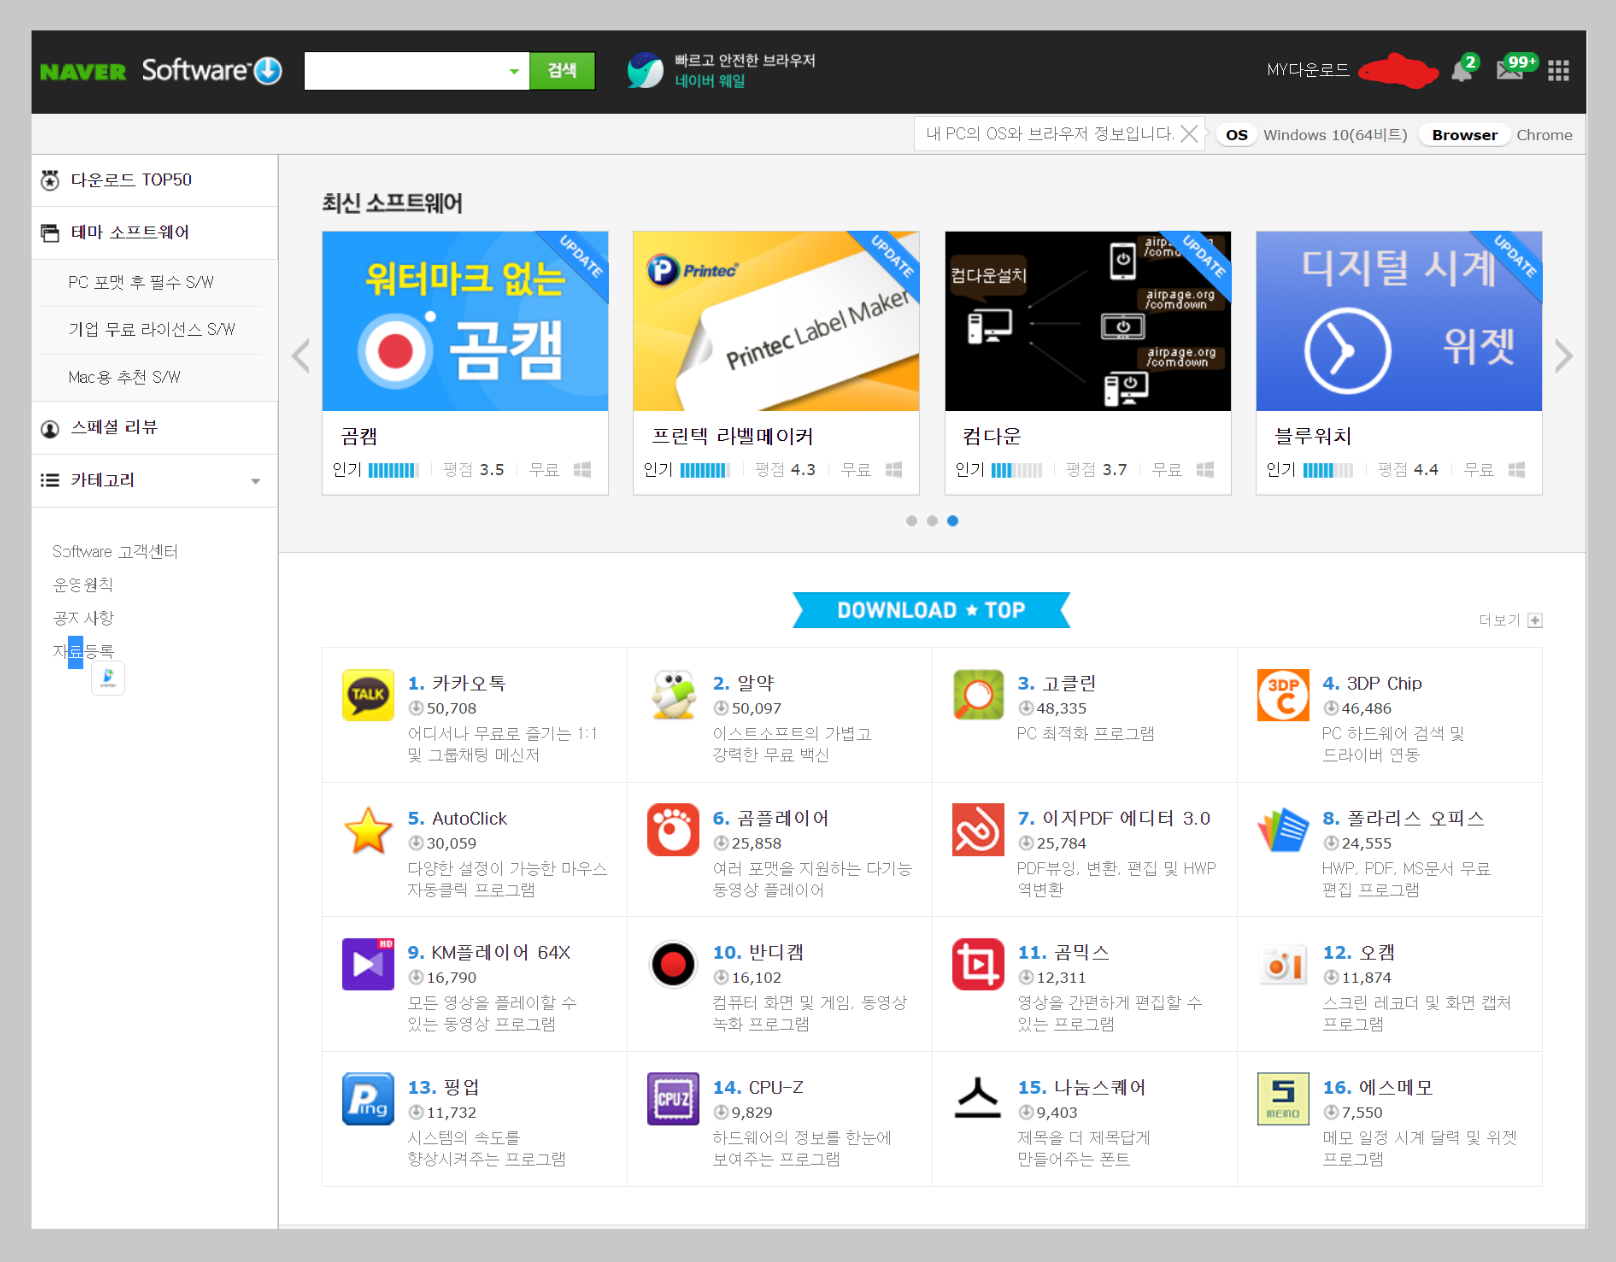Click the small file icon below 자료등록
This screenshot has height=1262, width=1616.
click(x=108, y=678)
